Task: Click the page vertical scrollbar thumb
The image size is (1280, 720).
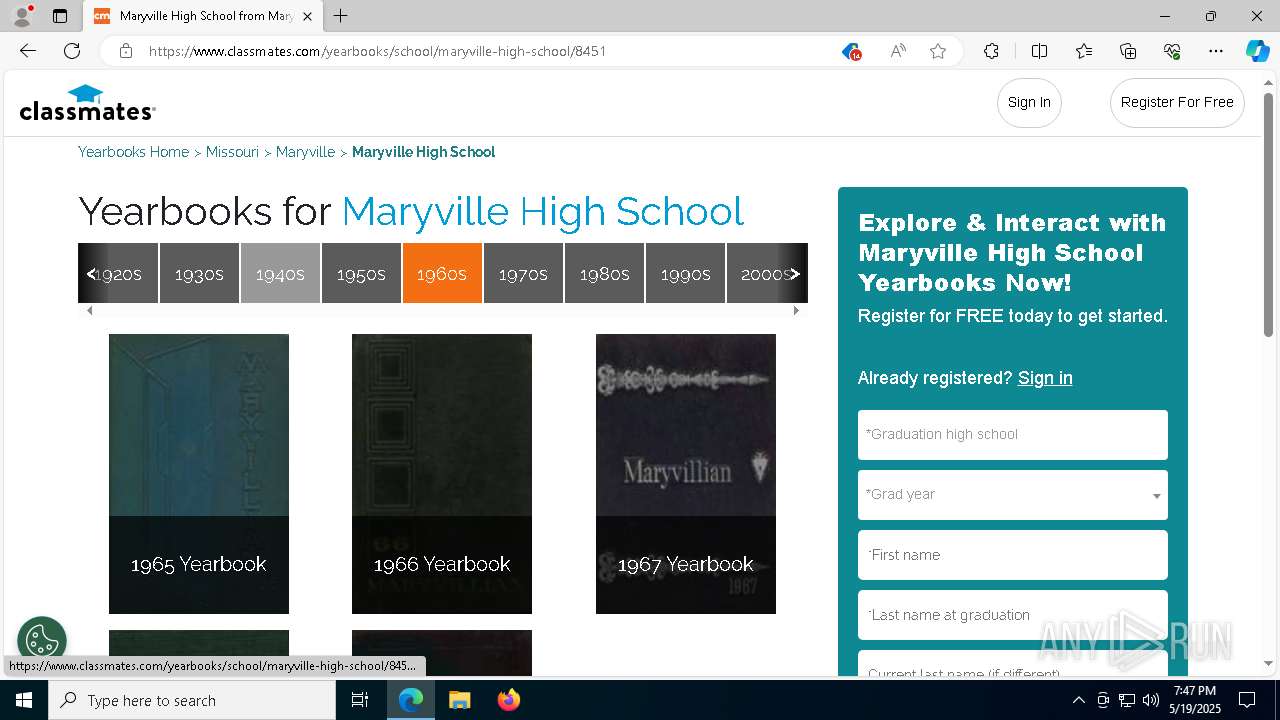Action: [1269, 214]
